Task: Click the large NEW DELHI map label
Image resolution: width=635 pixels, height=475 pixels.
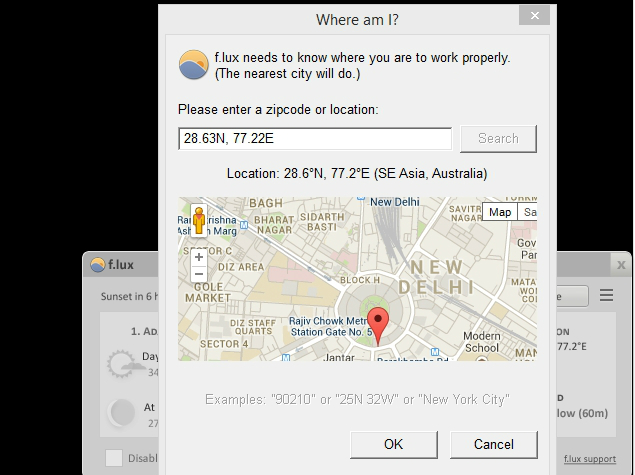Action: pos(436,277)
